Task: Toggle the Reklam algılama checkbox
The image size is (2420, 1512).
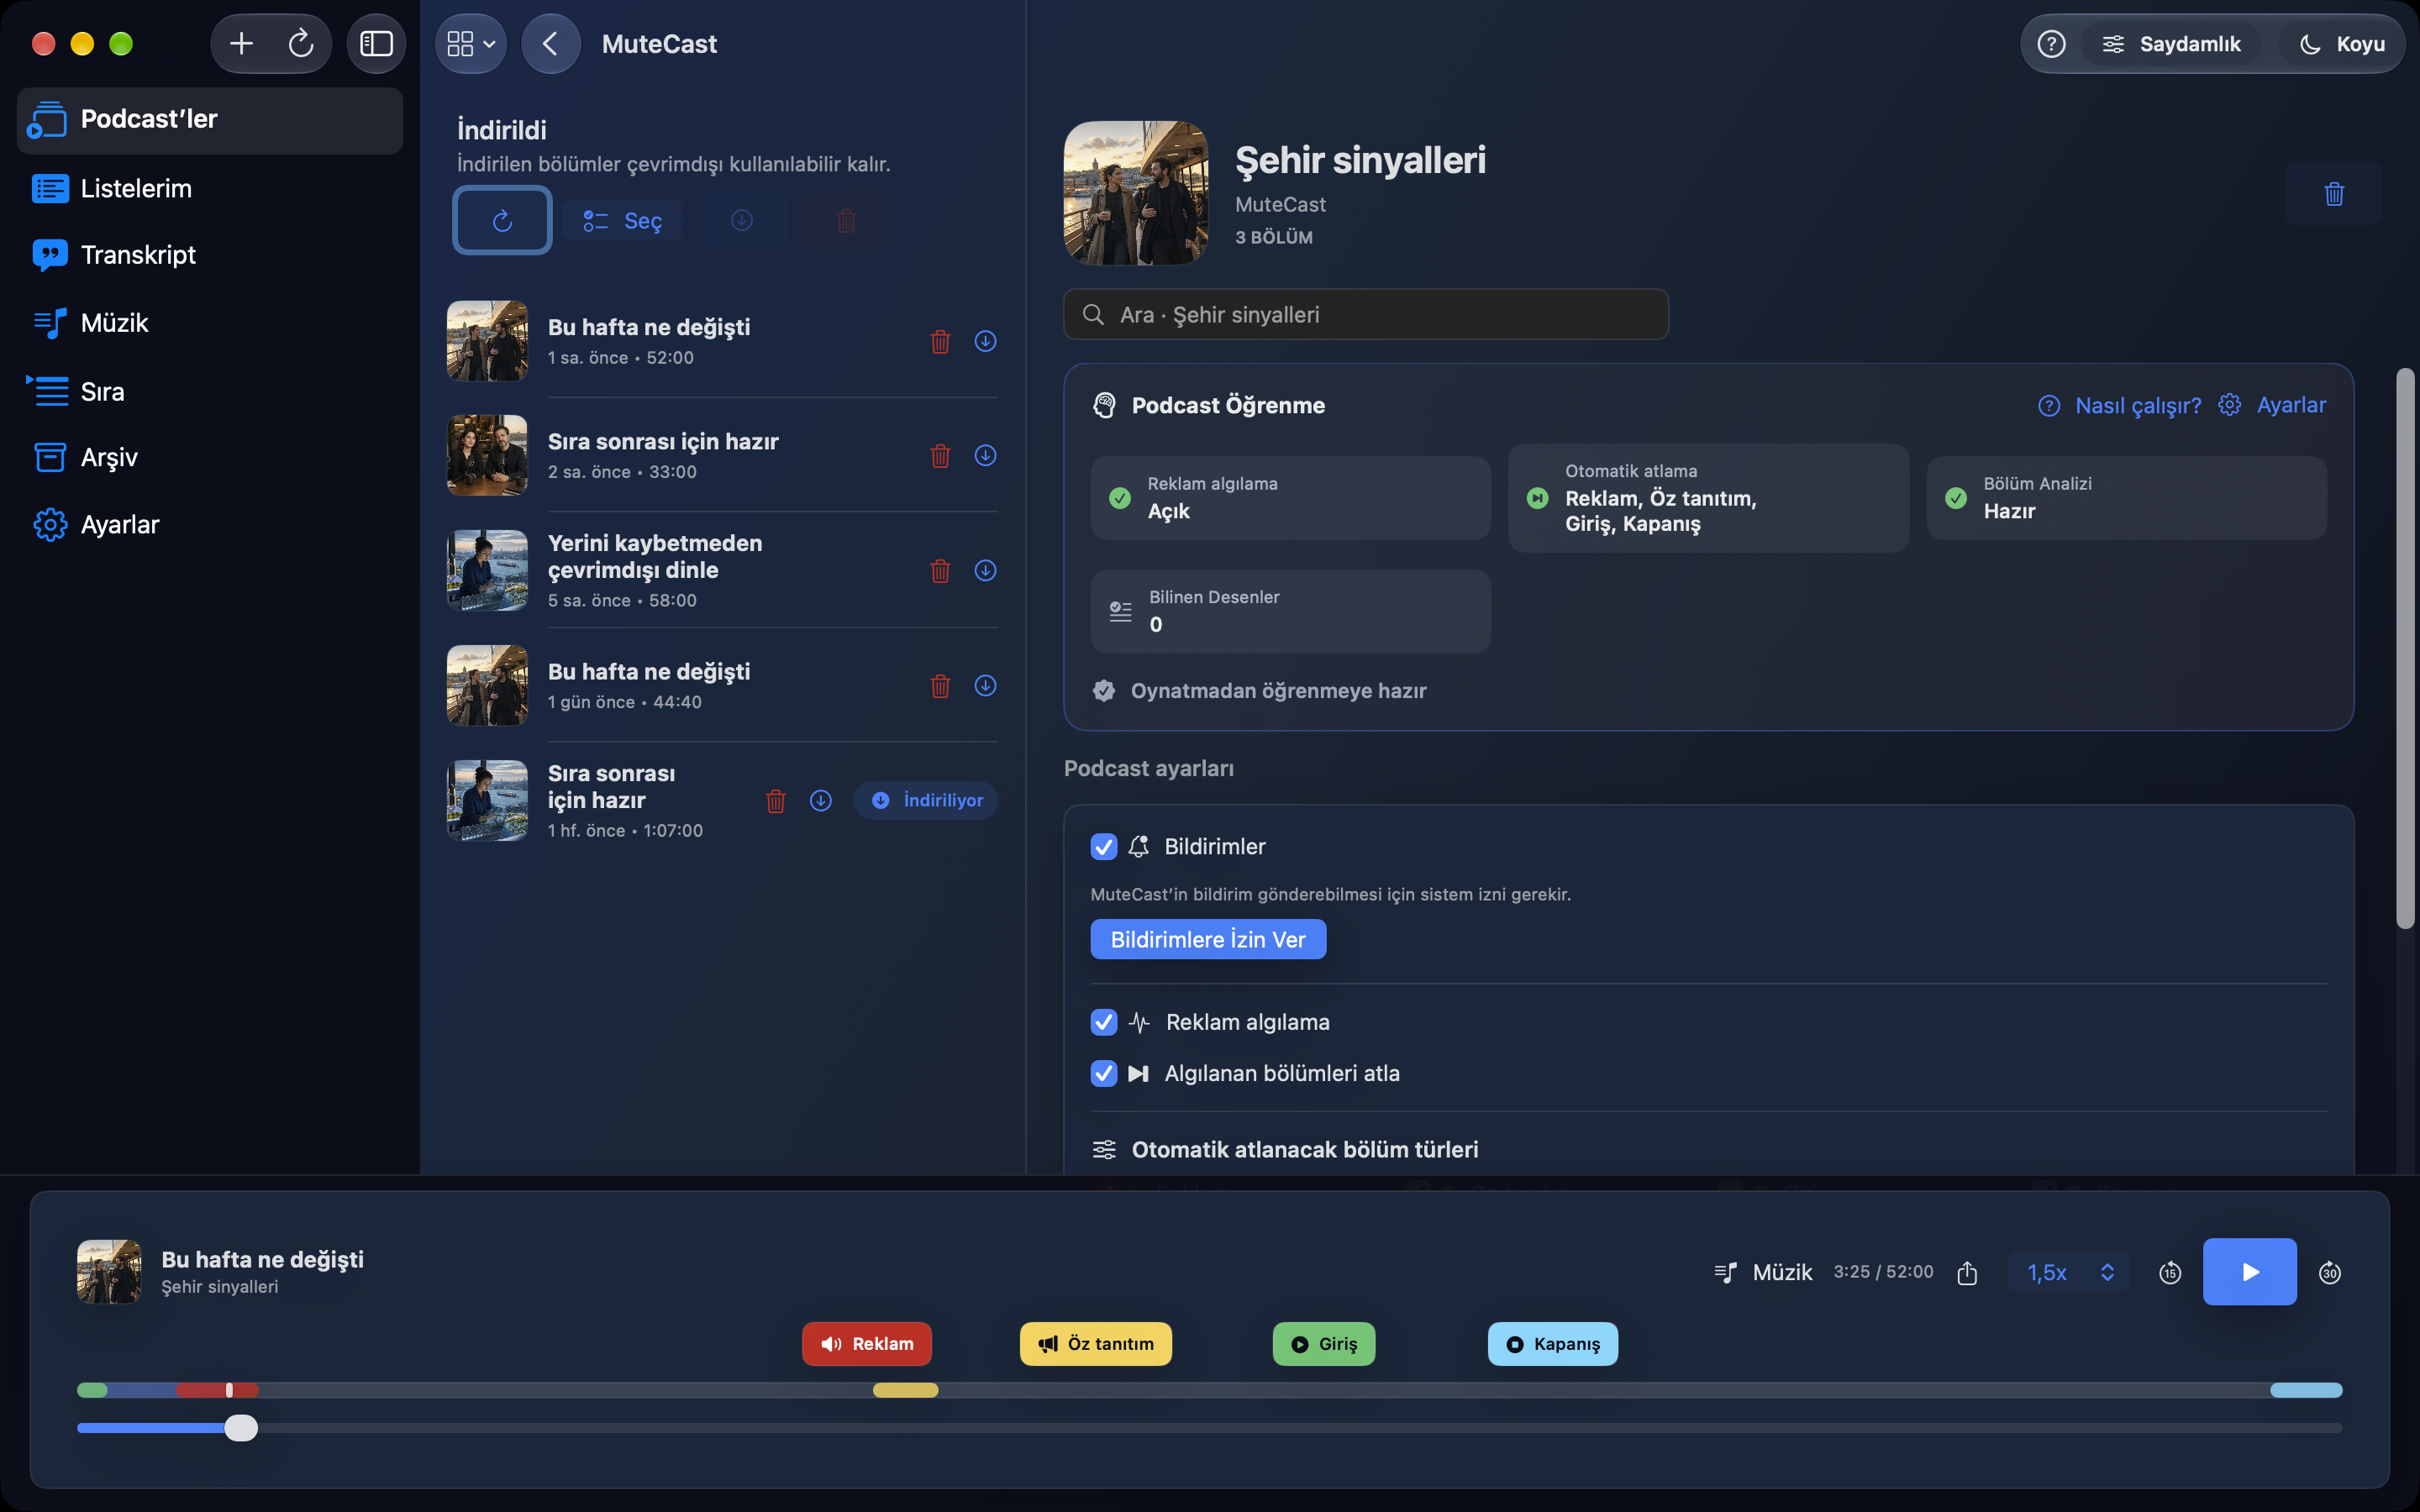Action: 1104,1022
